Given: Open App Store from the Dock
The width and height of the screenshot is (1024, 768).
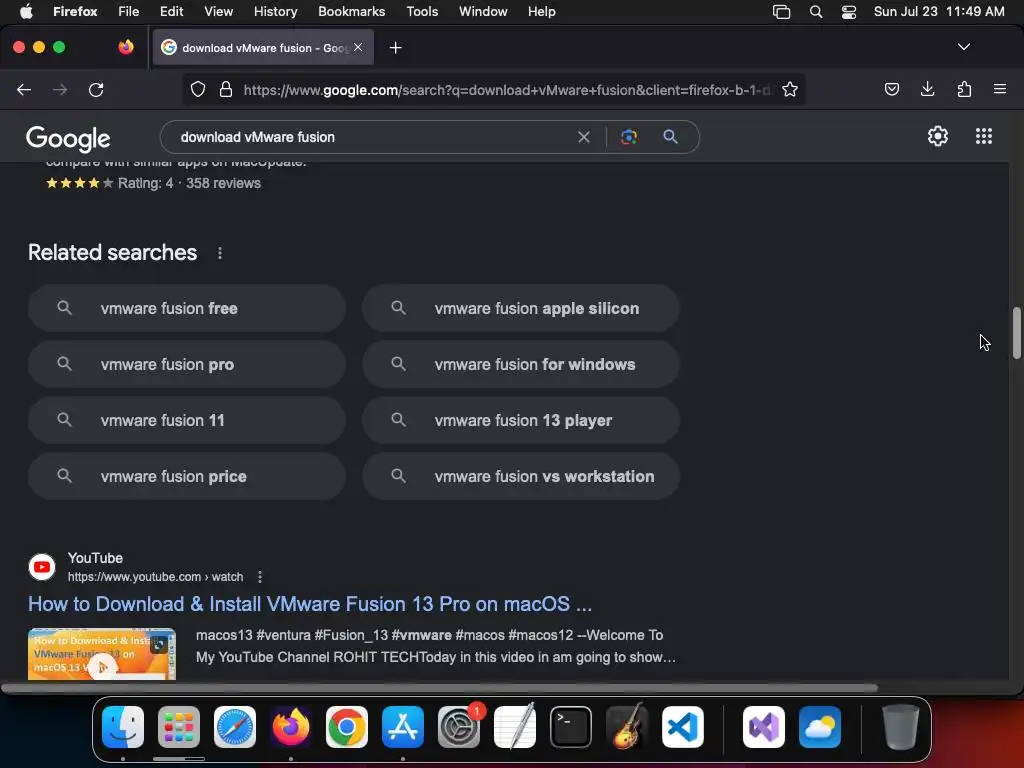Looking at the screenshot, I should [403, 727].
